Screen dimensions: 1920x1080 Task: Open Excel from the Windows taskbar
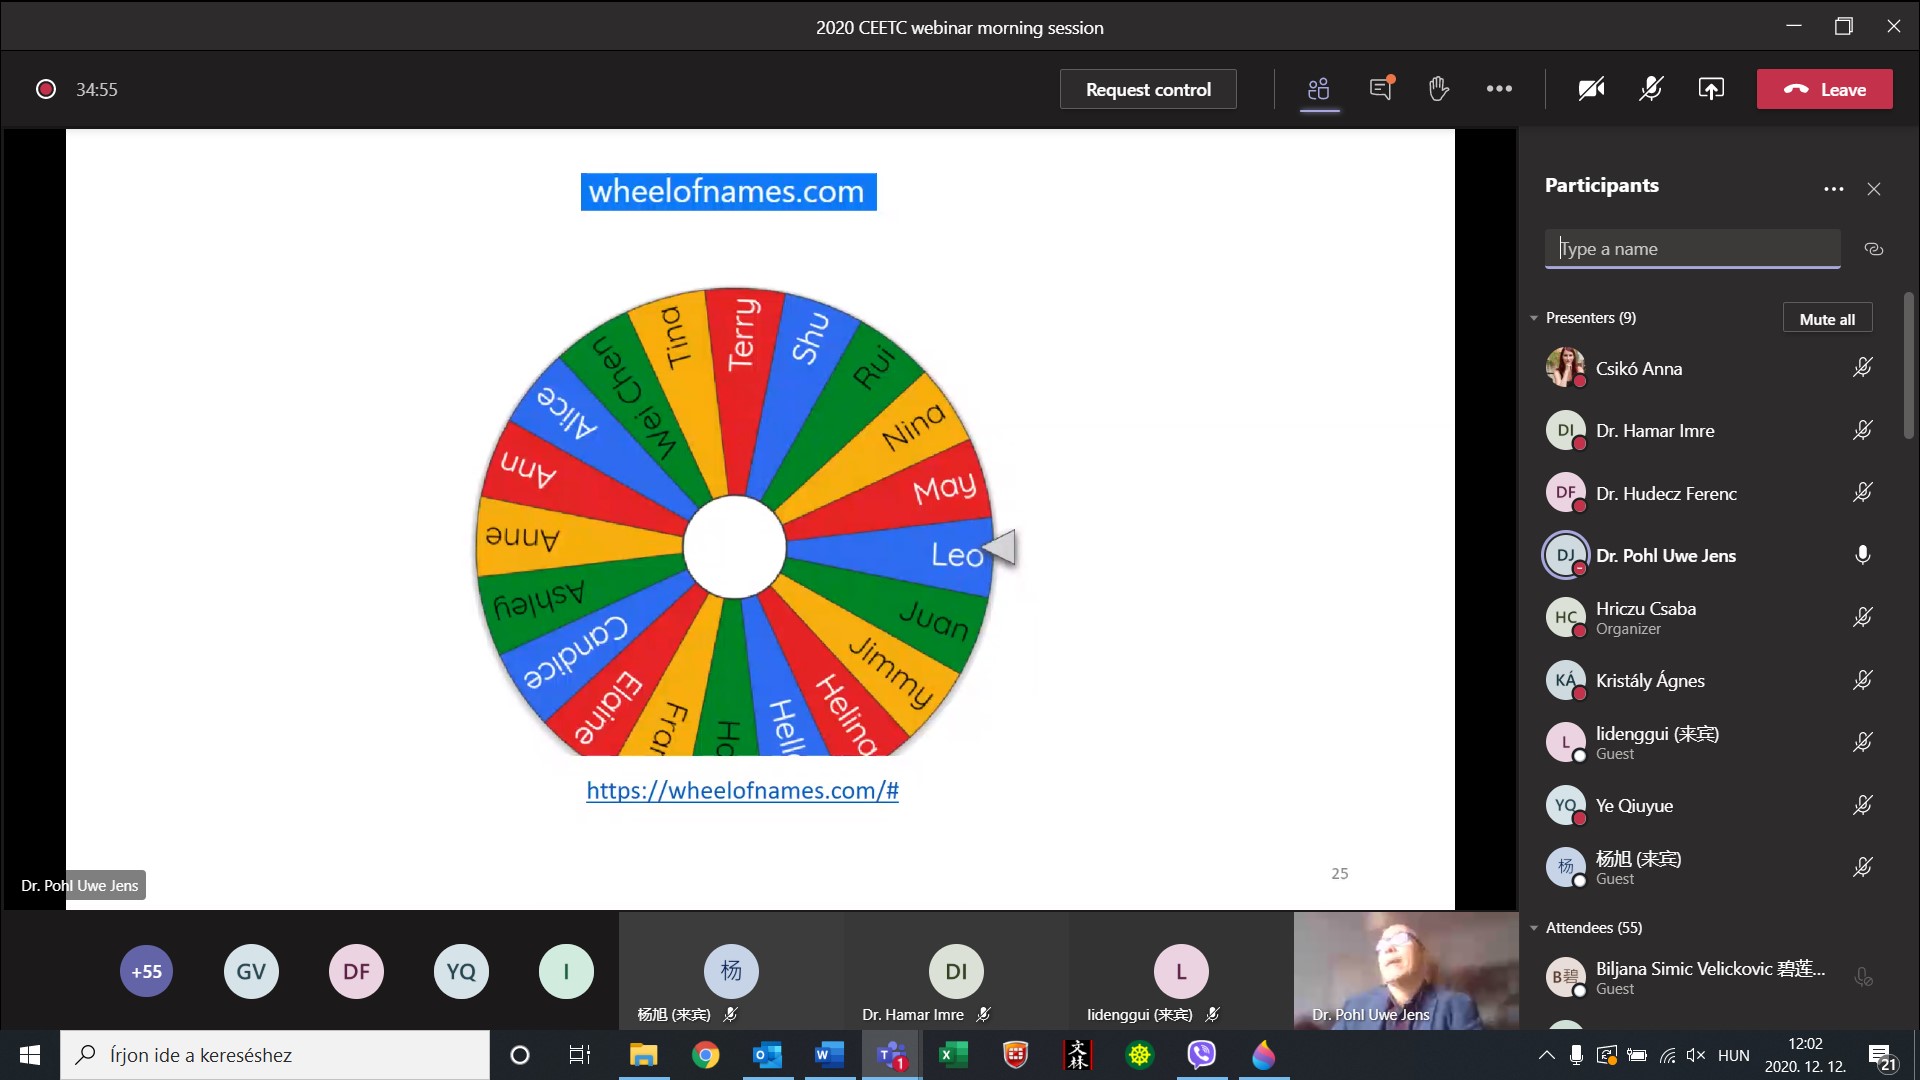click(953, 1055)
